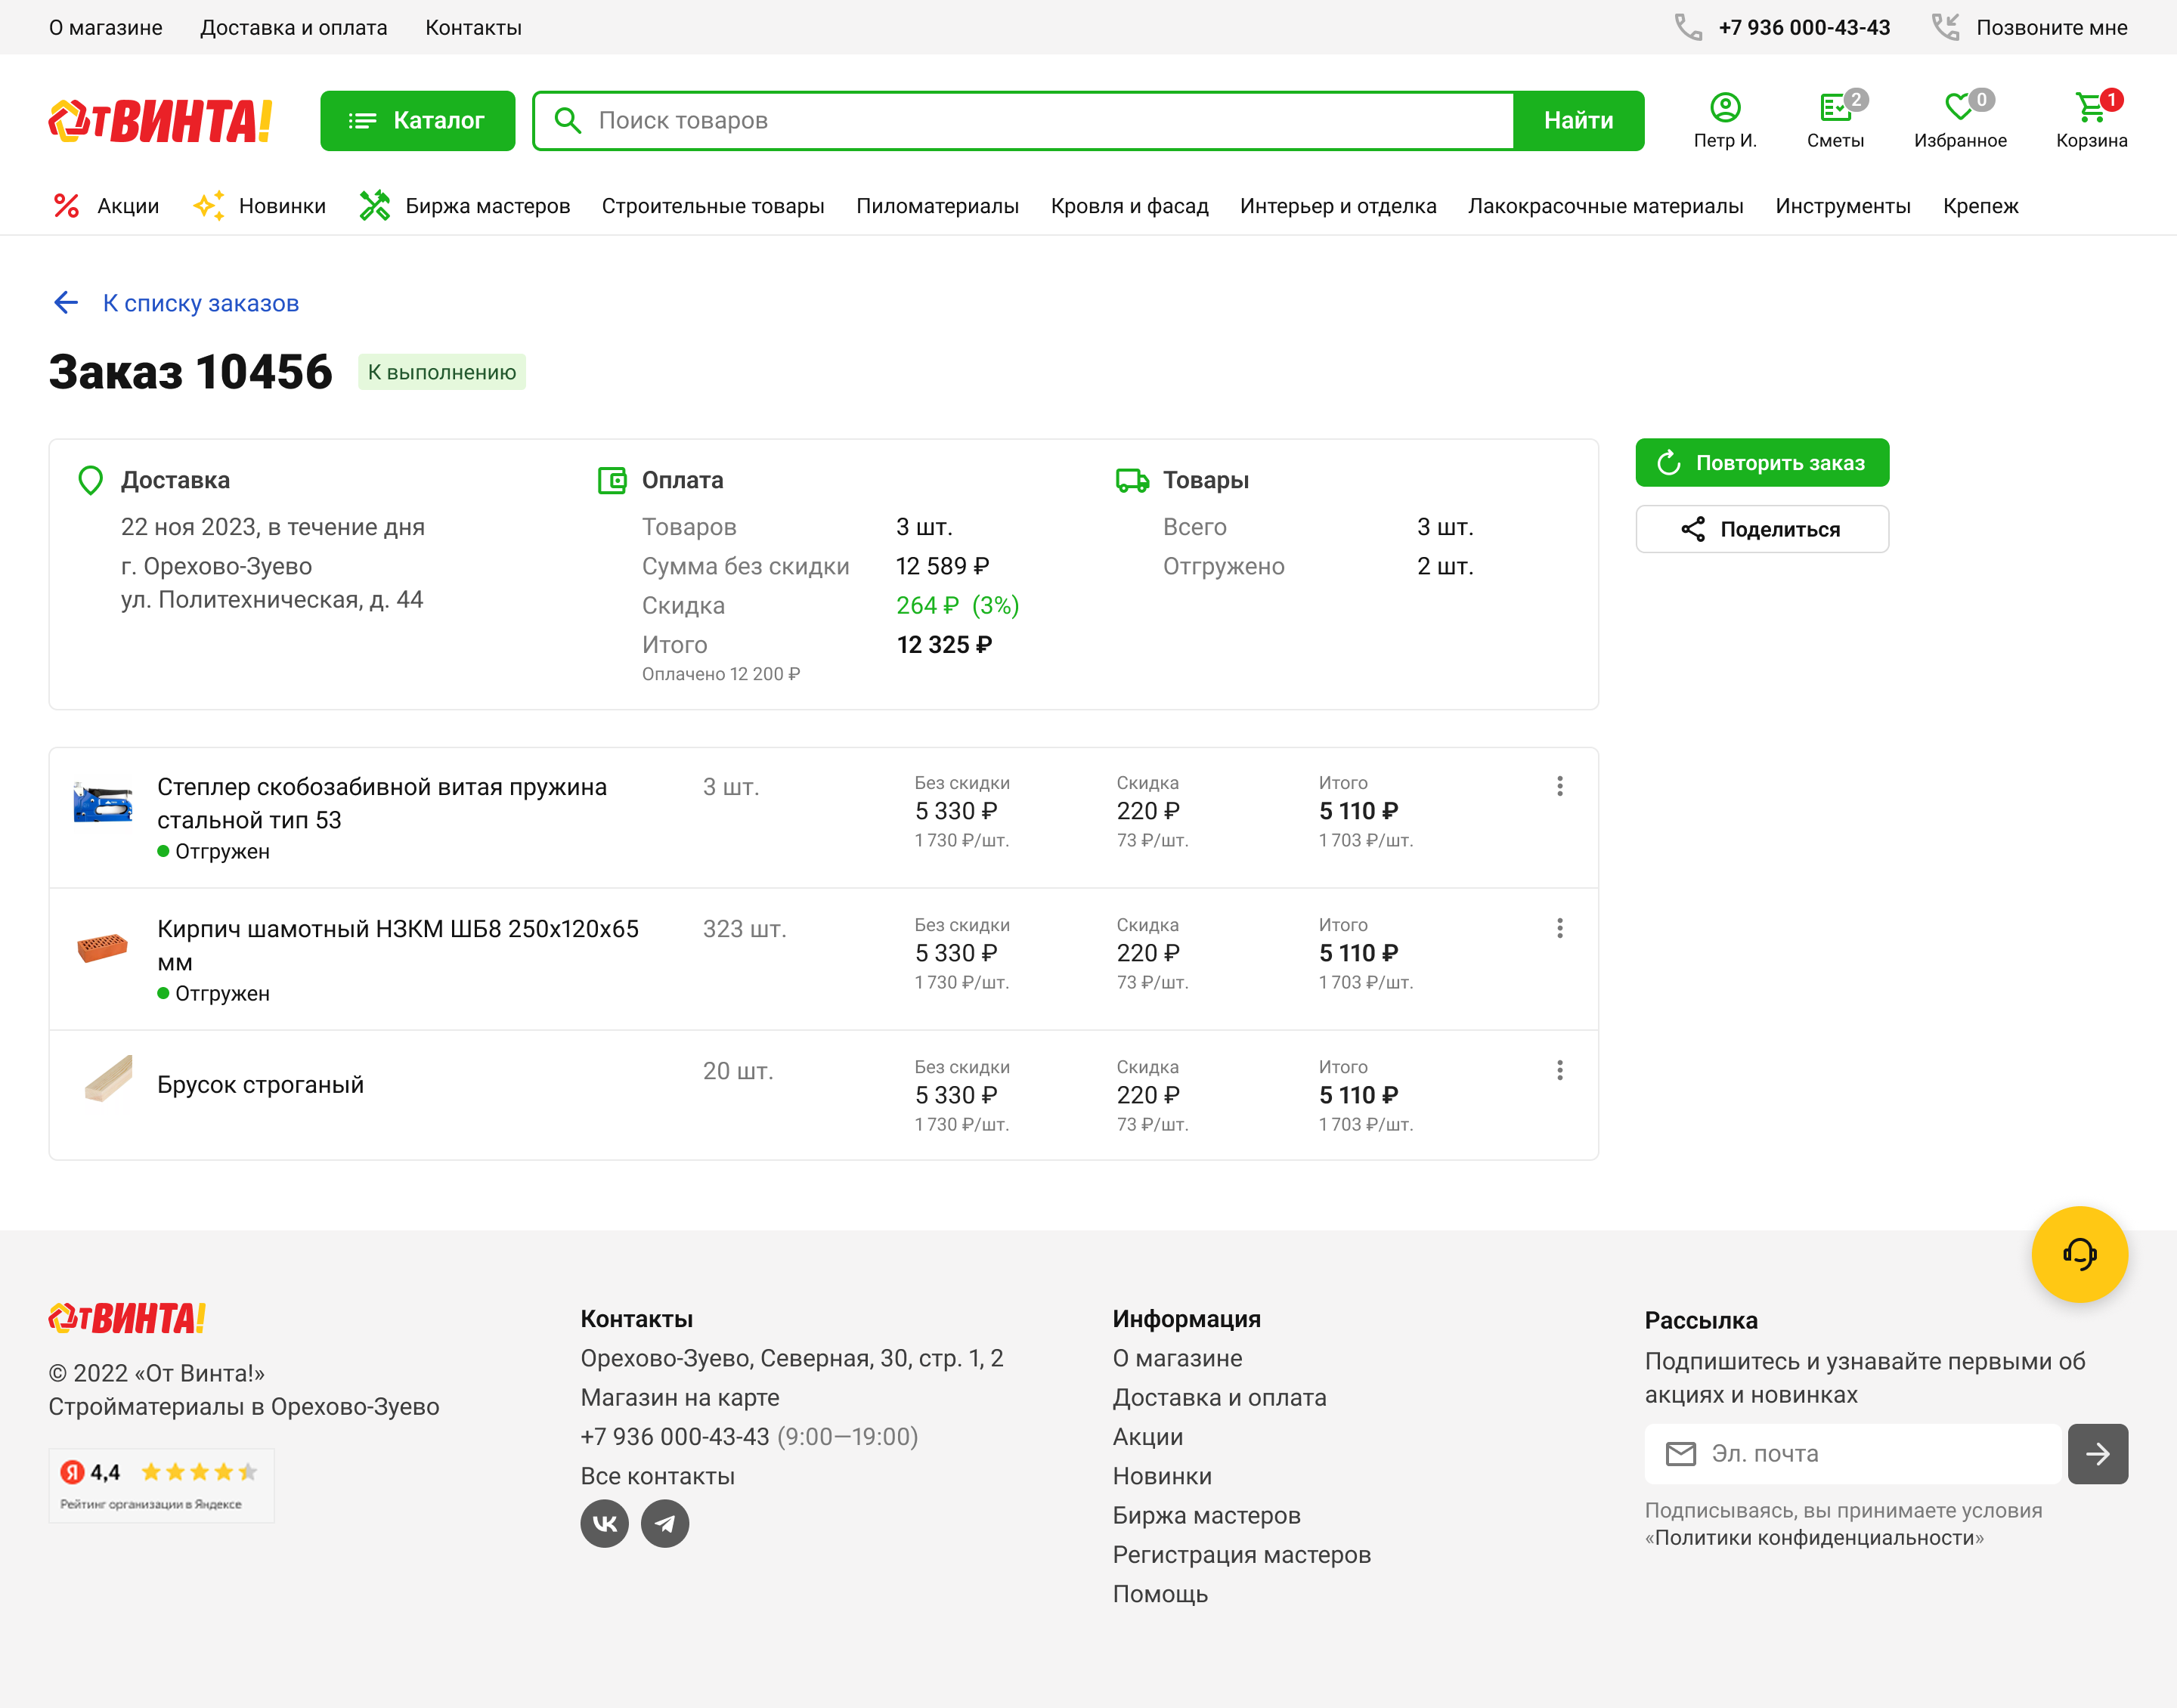Open the Каталог menu button
The width and height of the screenshot is (2177, 1708).
point(417,121)
